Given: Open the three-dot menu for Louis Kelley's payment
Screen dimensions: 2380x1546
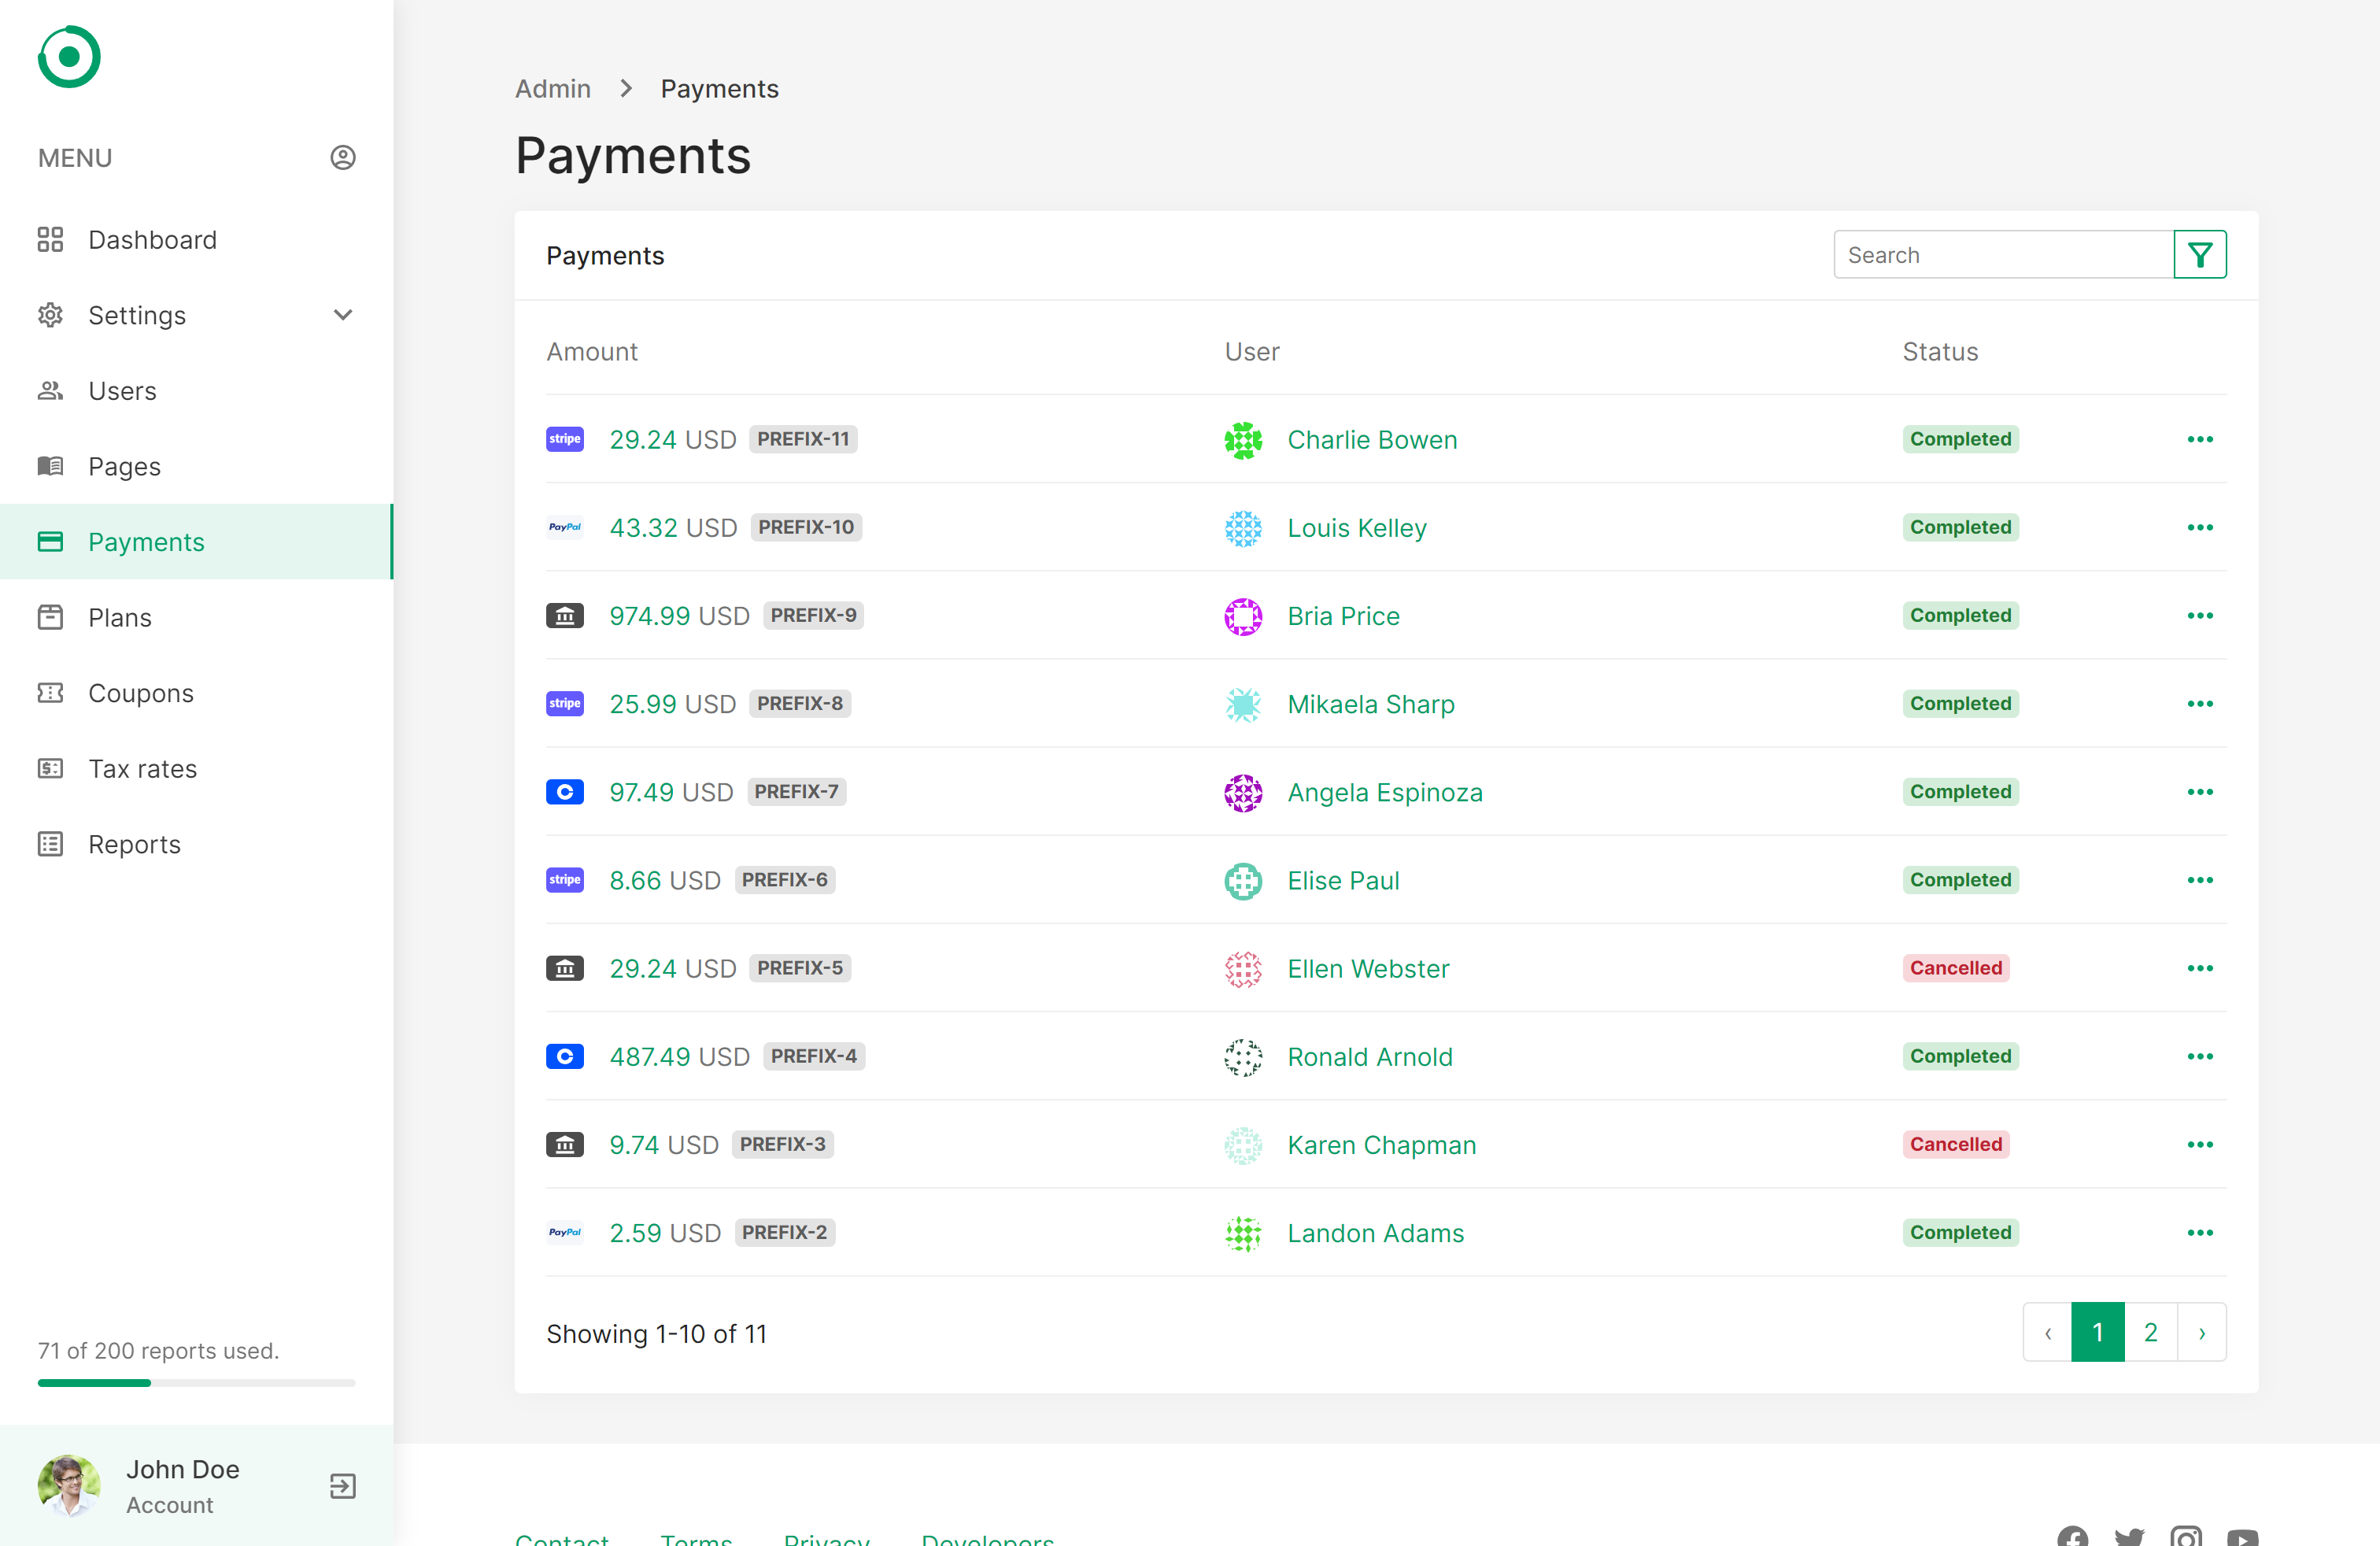Looking at the screenshot, I should [2199, 528].
